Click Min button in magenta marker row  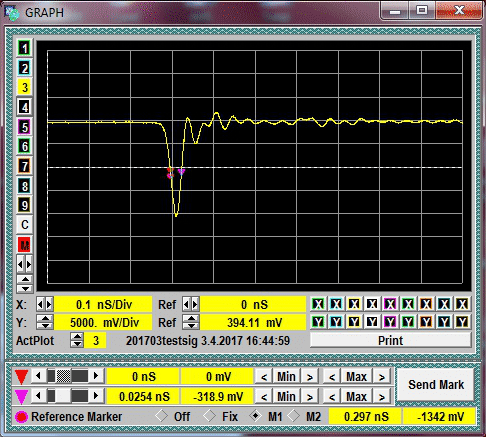(x=286, y=397)
